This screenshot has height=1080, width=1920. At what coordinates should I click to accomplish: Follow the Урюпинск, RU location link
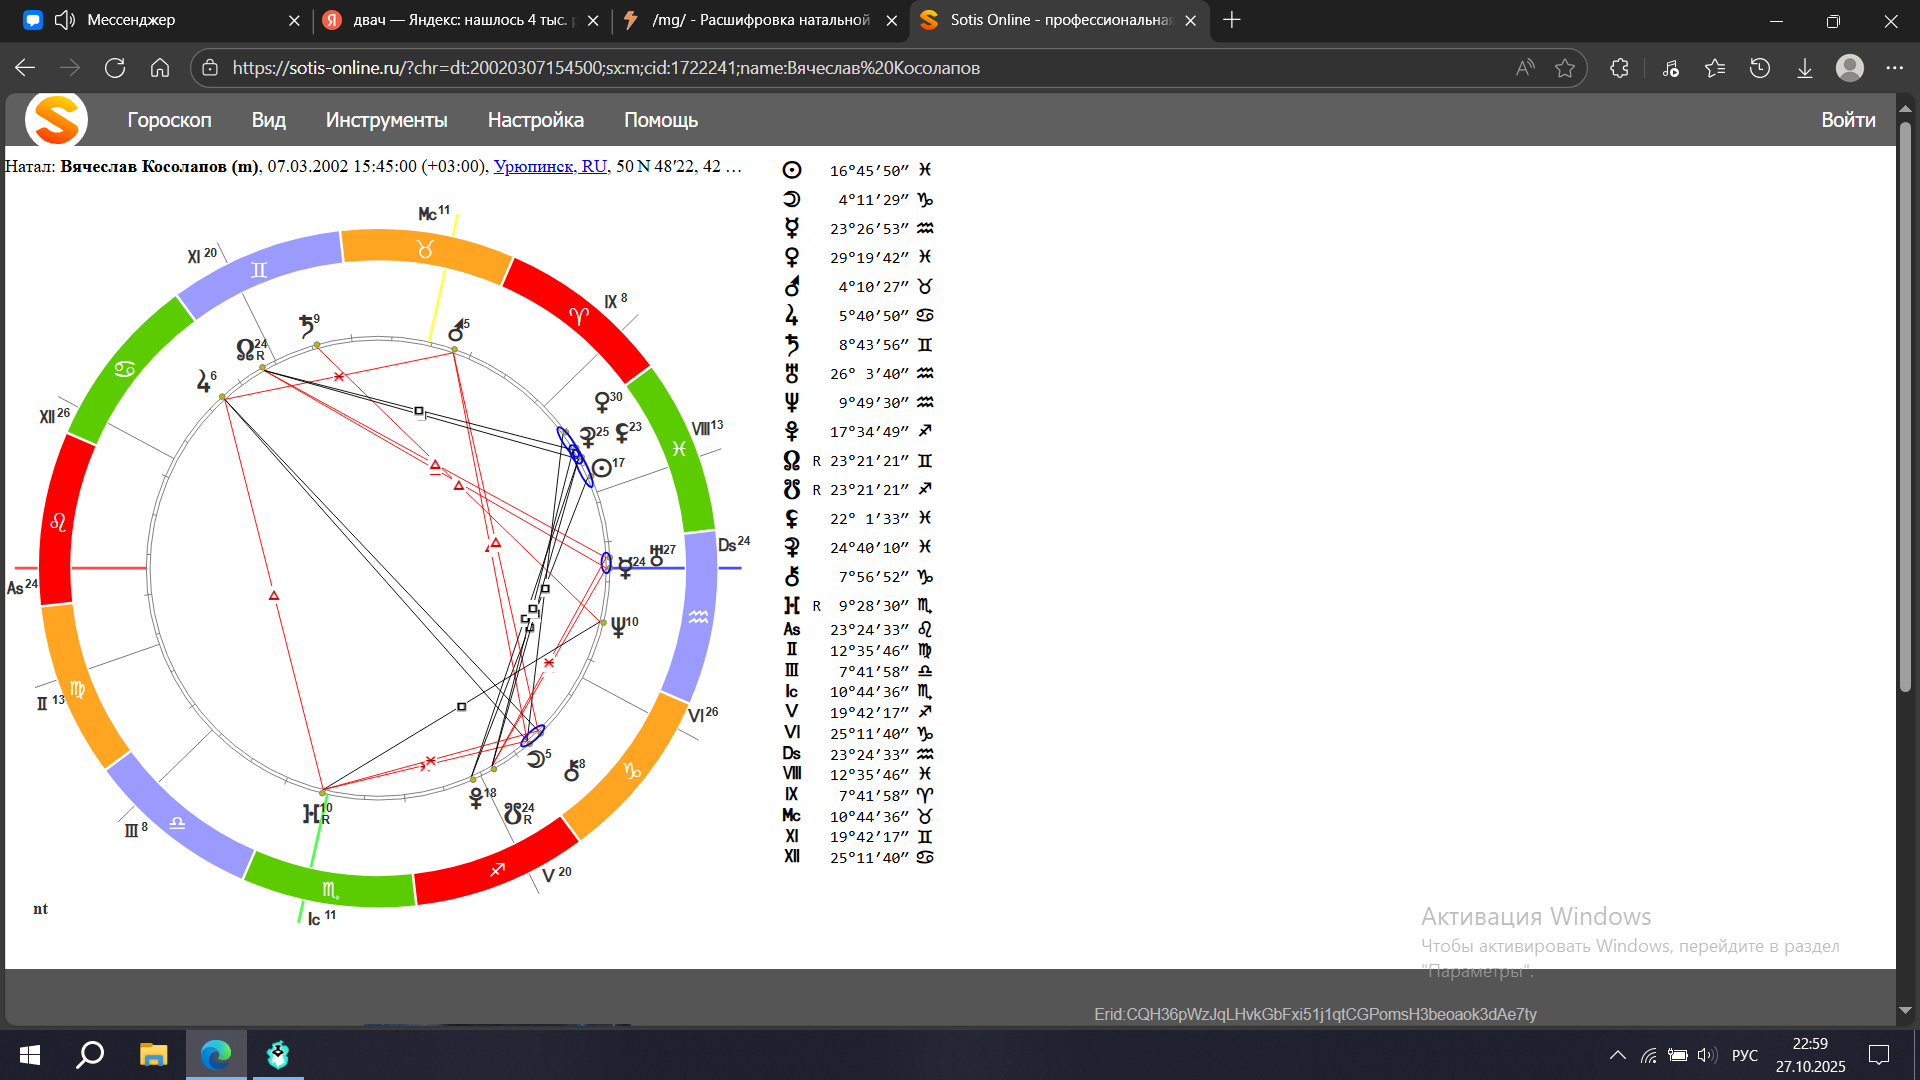[x=550, y=166]
